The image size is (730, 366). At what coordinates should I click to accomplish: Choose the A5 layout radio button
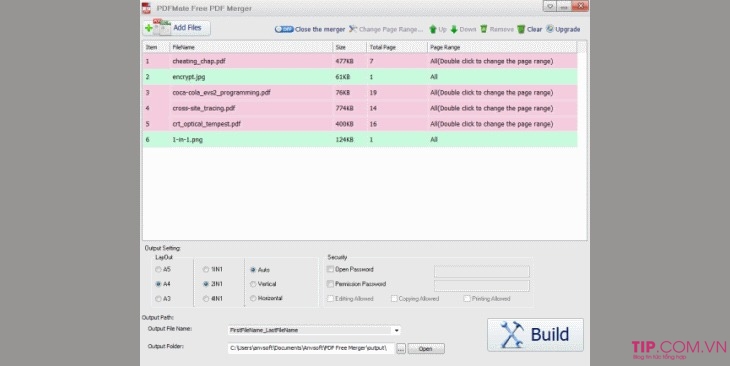pos(158,270)
